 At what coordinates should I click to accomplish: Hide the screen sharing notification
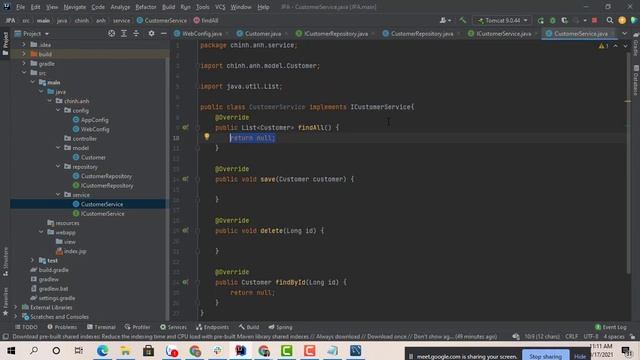point(580,356)
